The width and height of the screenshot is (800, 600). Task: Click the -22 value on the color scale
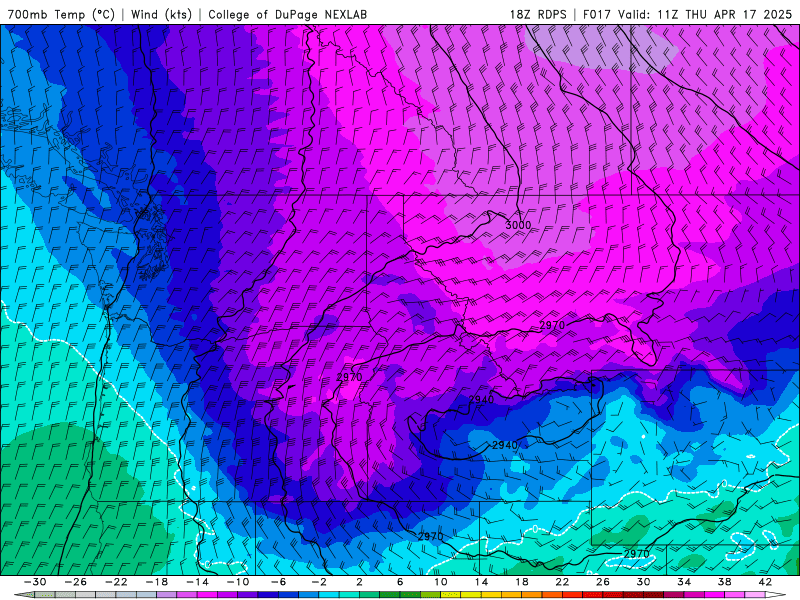[x=116, y=582]
